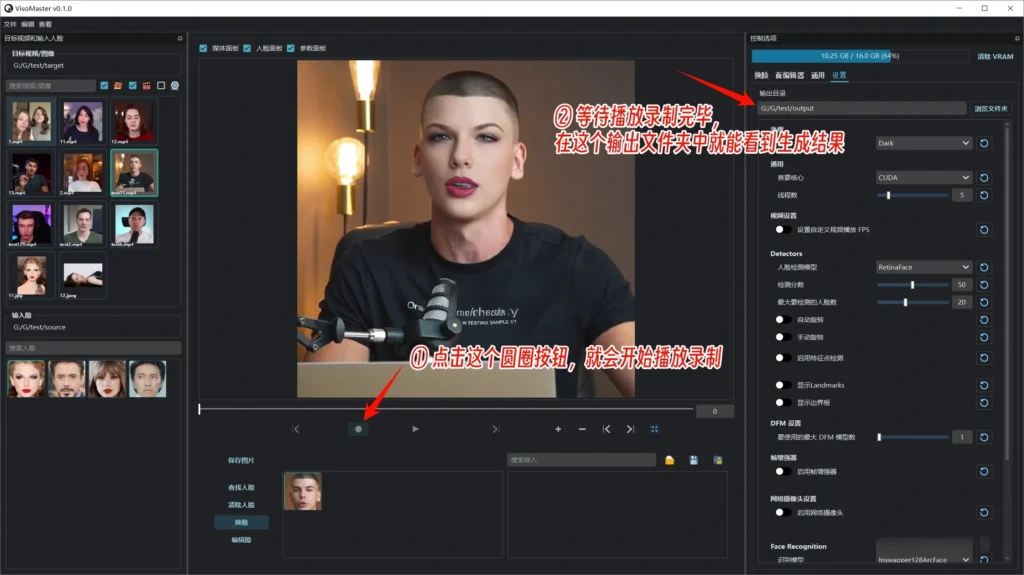The image size is (1024, 575).
Task: Open the RetinaFace detection model dropdown
Action: pos(923,267)
